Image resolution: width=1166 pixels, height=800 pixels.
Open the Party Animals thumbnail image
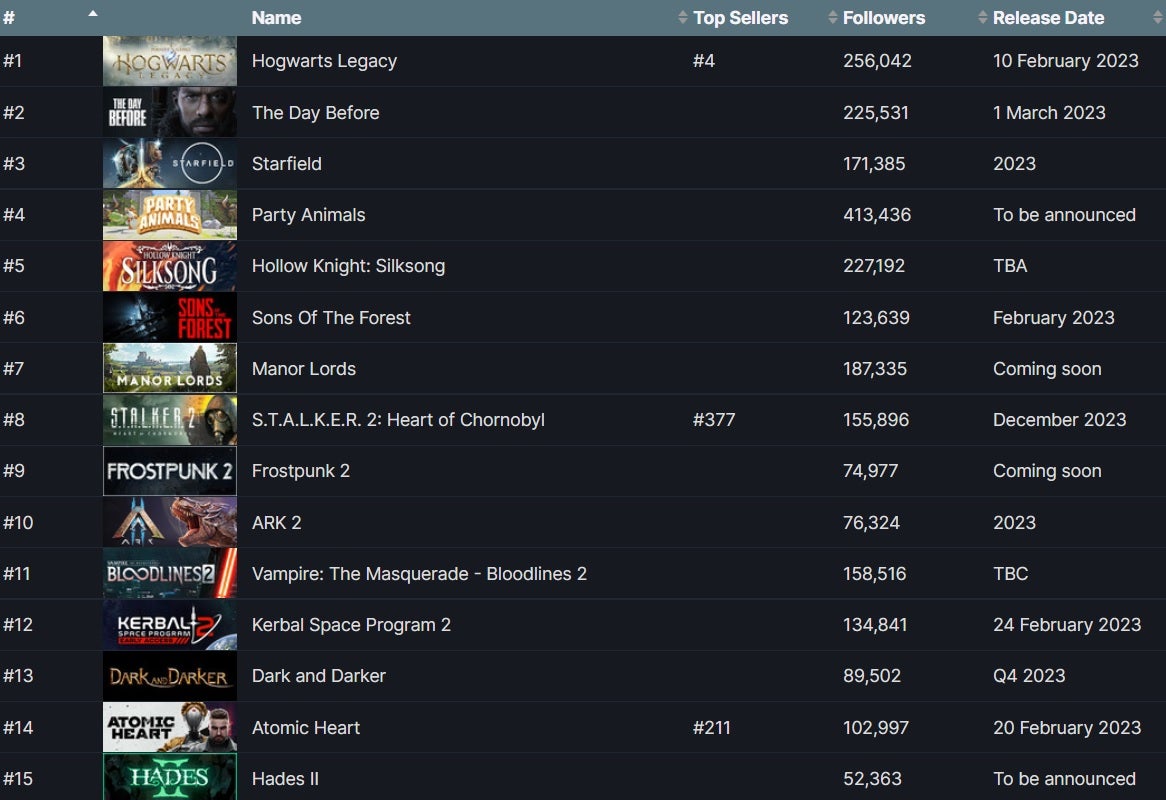pyautogui.click(x=170, y=215)
